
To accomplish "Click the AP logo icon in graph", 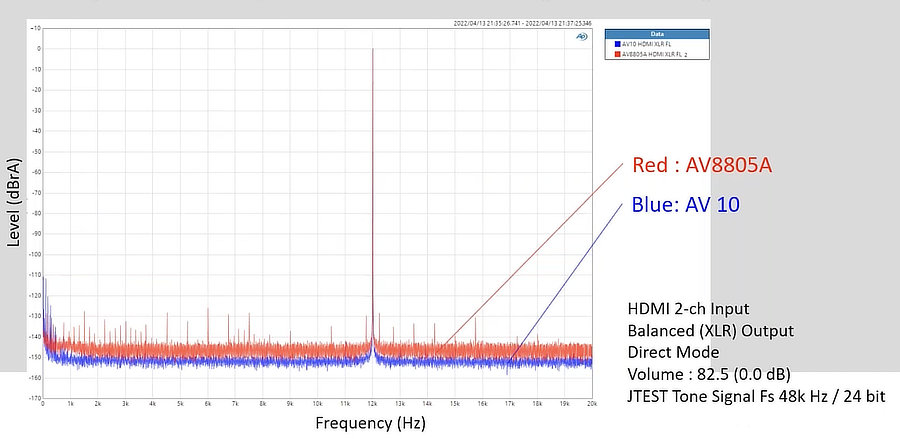I will pyautogui.click(x=581, y=37).
